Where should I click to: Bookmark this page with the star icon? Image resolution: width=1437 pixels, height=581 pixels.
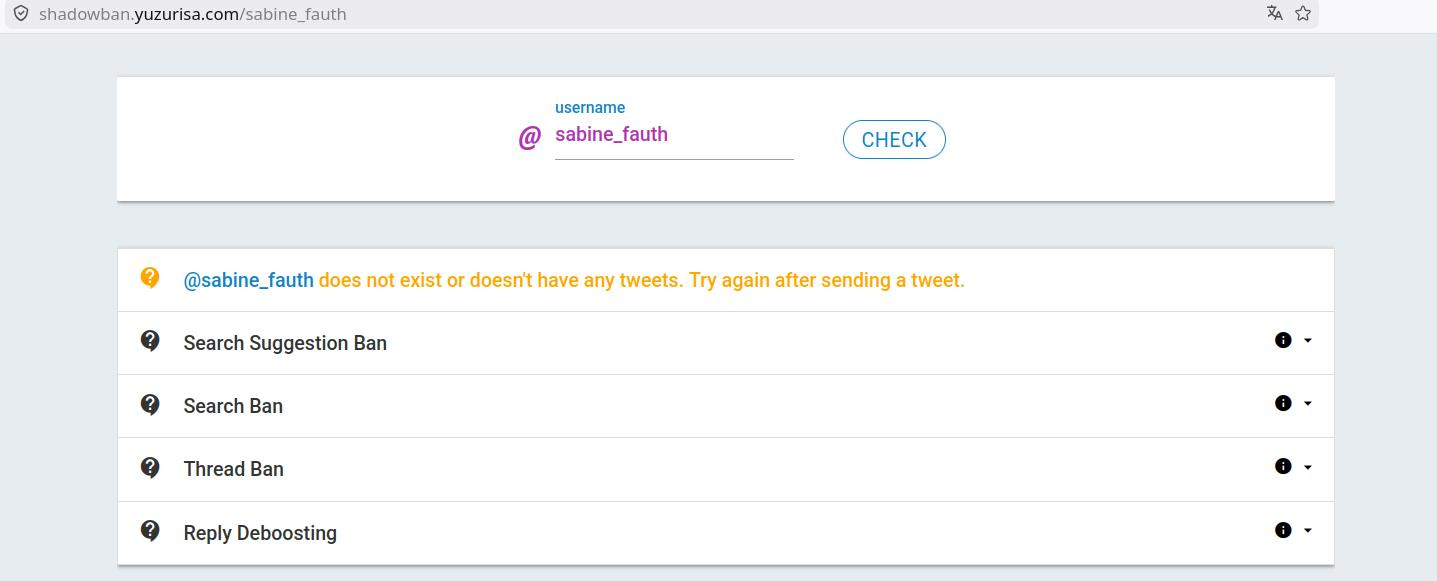coord(1303,13)
